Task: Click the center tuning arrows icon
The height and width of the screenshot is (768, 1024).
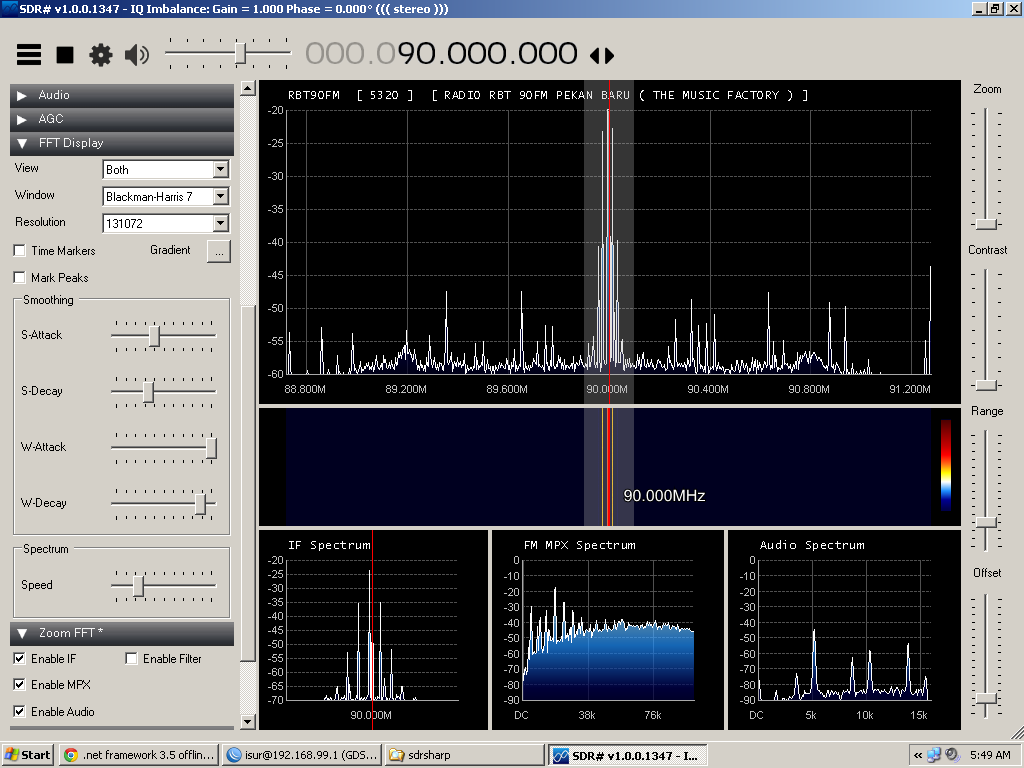Action: (x=602, y=56)
